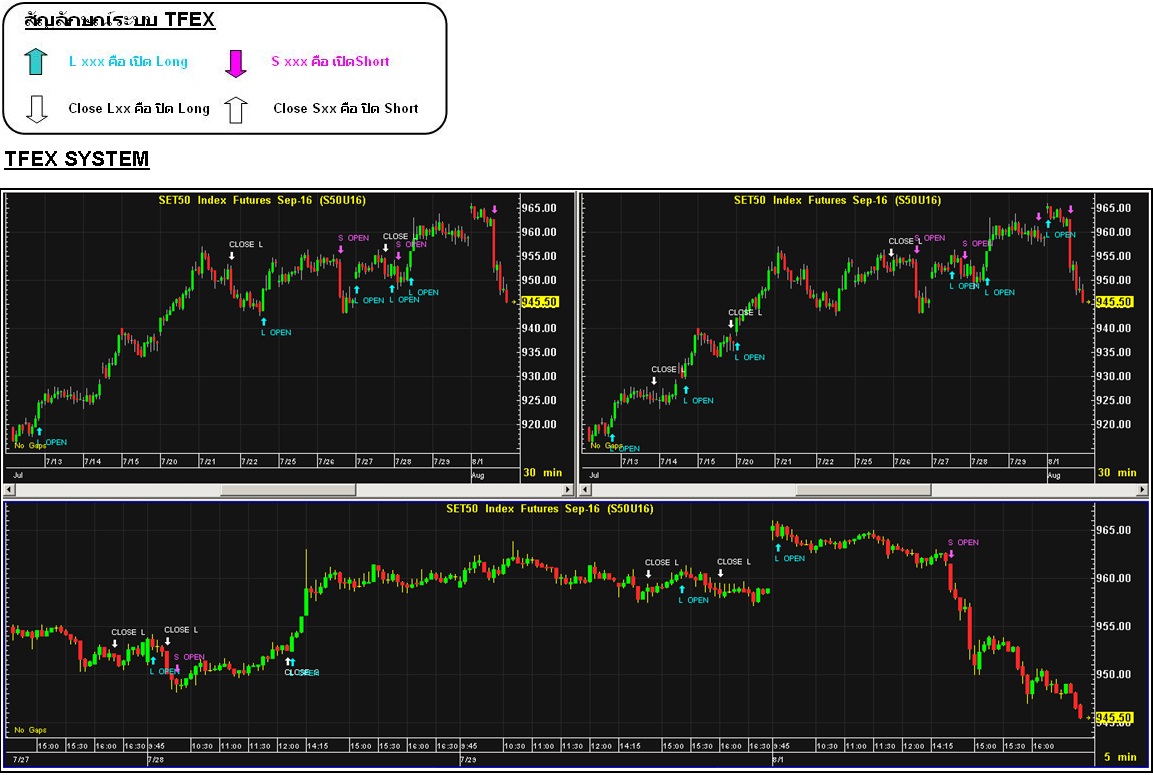Click 'CLOSE L' marker near 7/22 in left 30 min chart
1153x775 pixels.
coord(246,245)
